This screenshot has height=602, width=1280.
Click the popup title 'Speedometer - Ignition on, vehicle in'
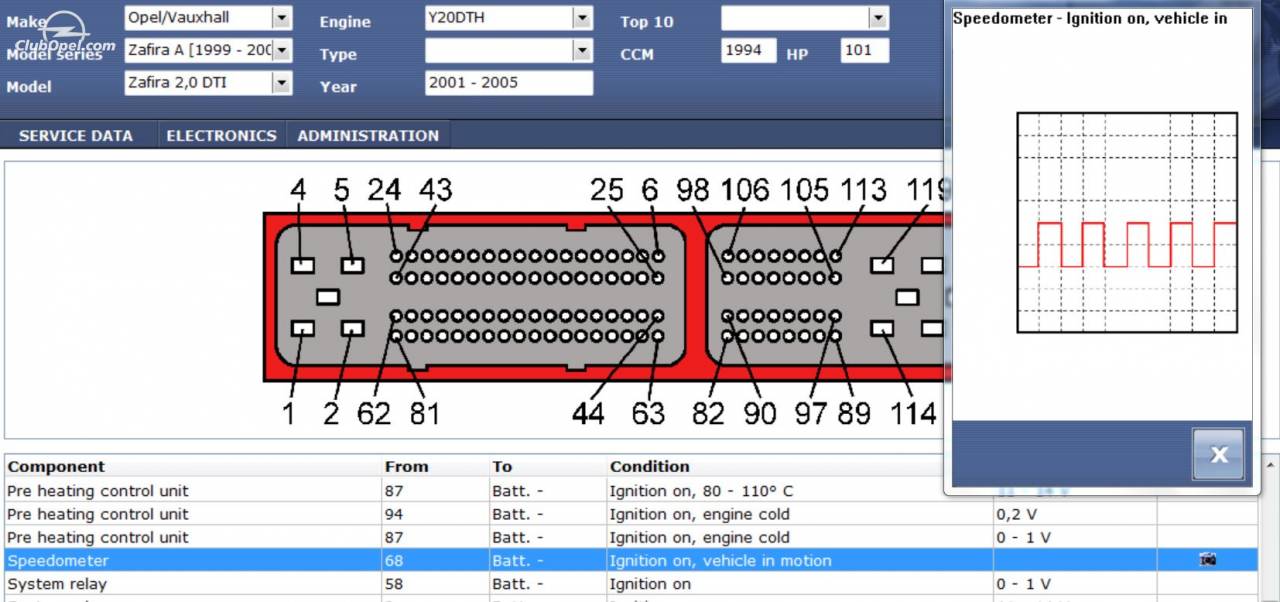pos(1090,18)
